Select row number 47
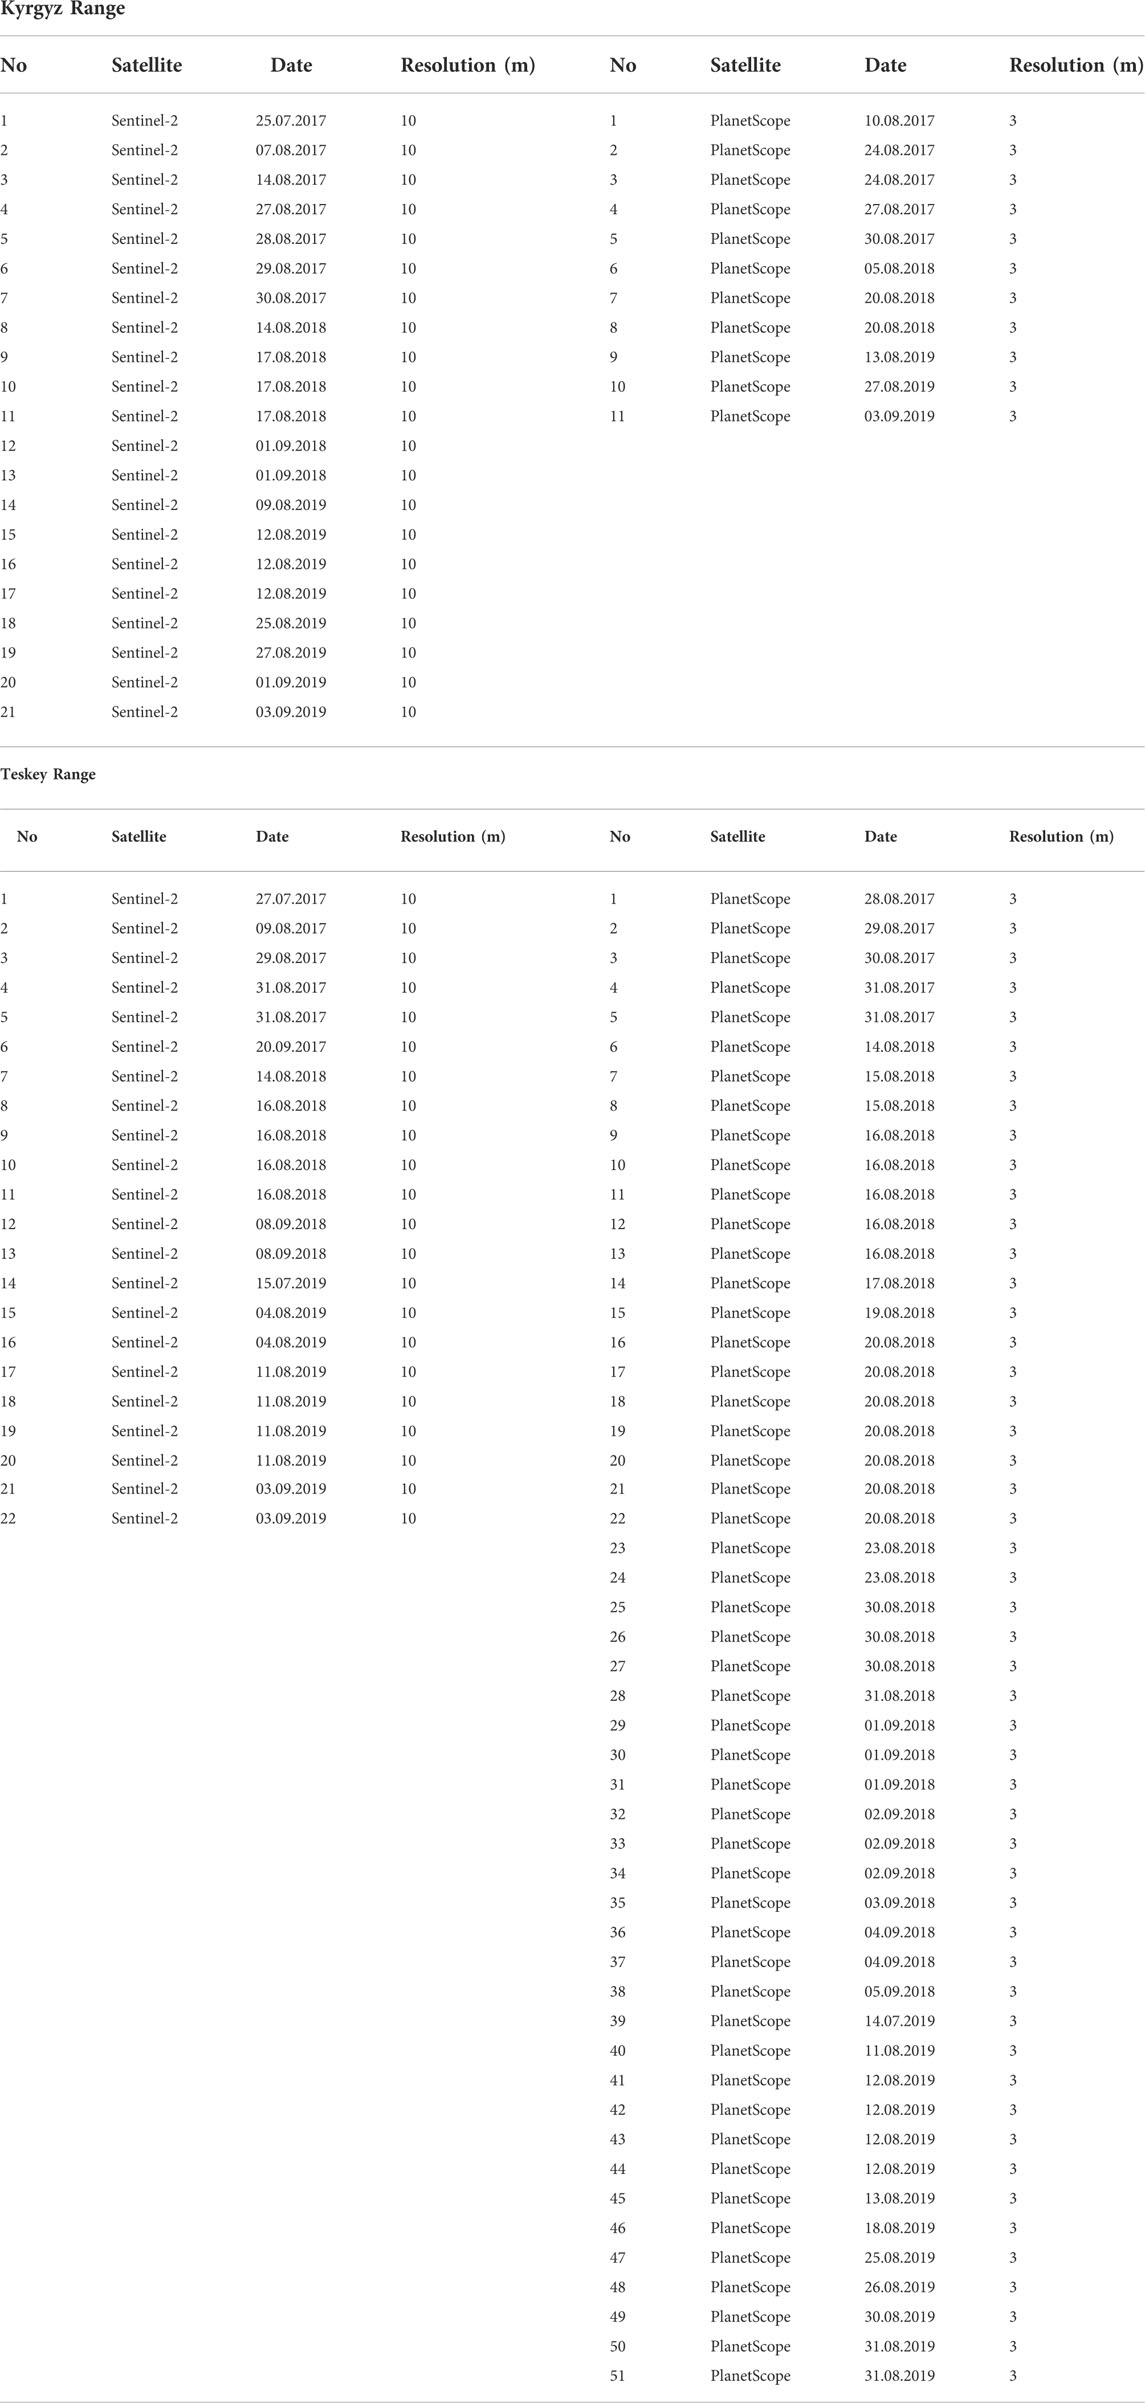The width and height of the screenshot is (1145, 2403). click(x=618, y=2257)
